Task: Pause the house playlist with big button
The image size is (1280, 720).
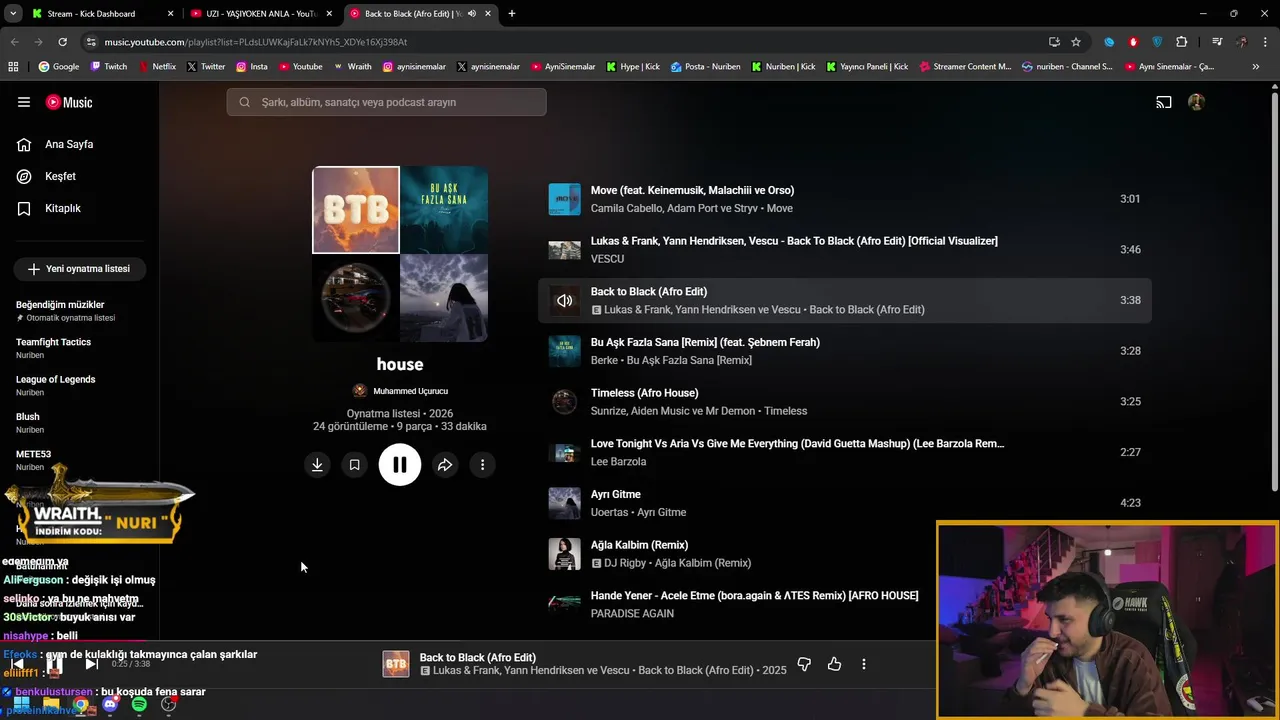Action: (400, 465)
